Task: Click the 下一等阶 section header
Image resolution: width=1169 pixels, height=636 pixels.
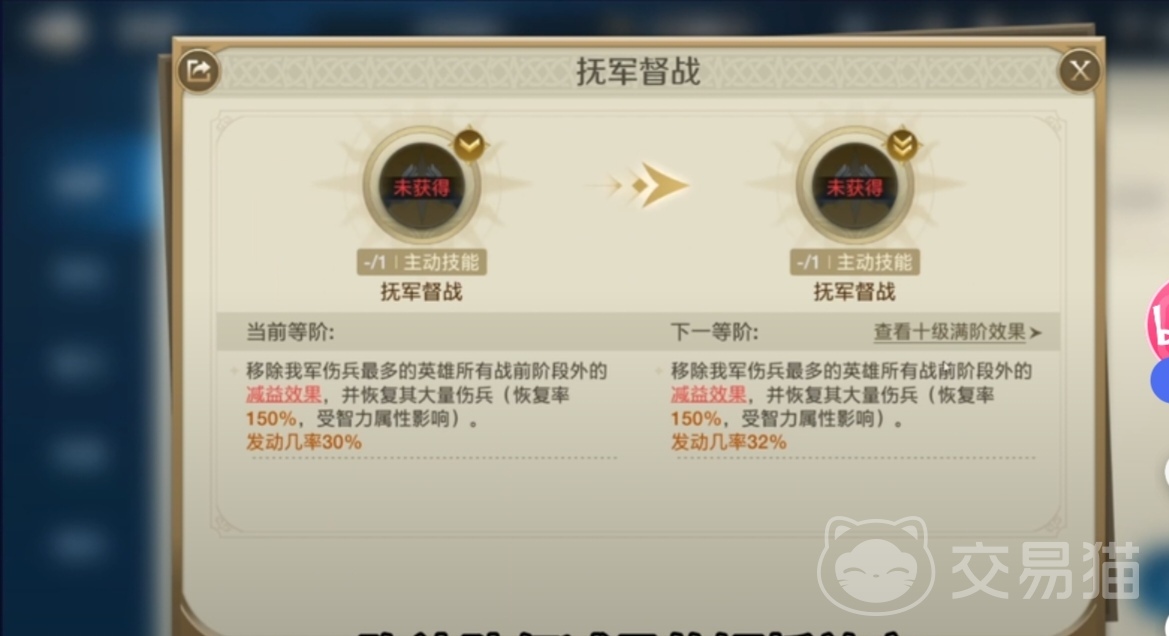Action: coord(714,332)
